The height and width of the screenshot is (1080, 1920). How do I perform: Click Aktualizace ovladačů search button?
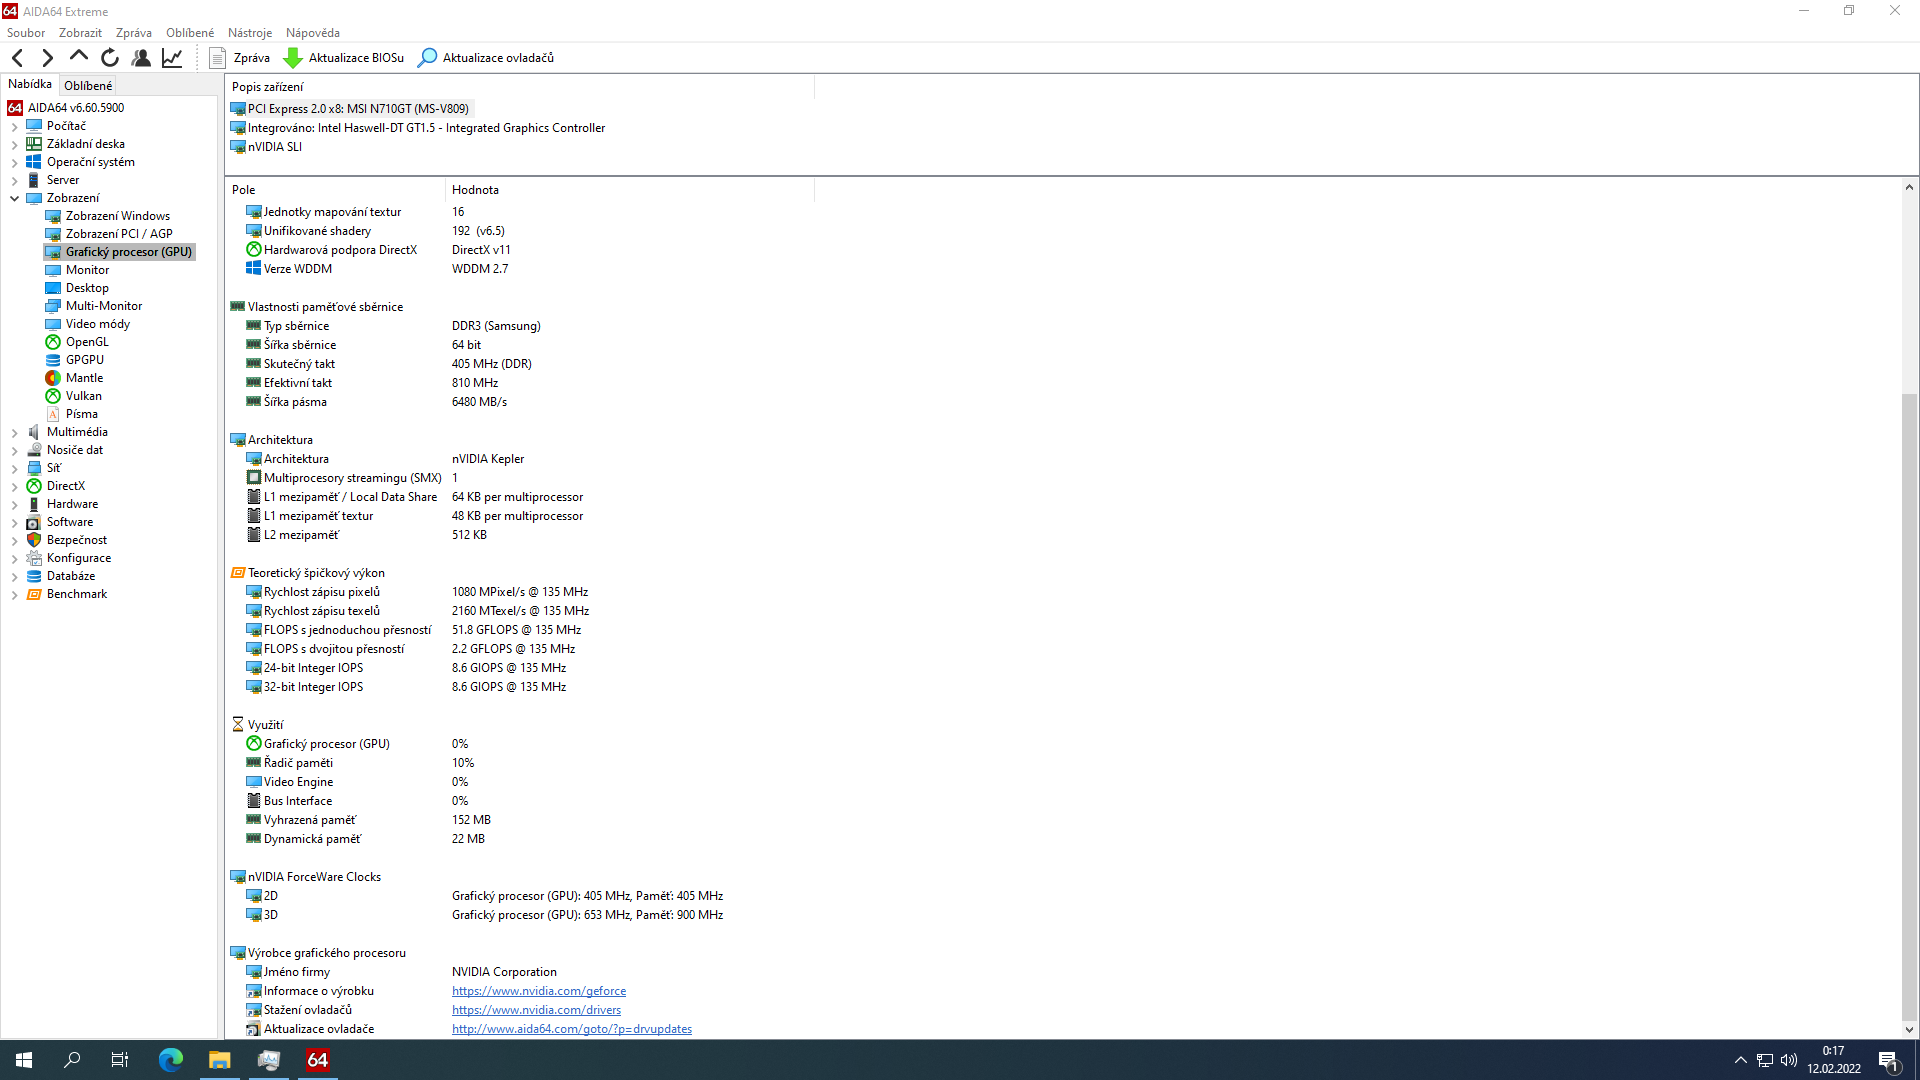pyautogui.click(x=486, y=58)
